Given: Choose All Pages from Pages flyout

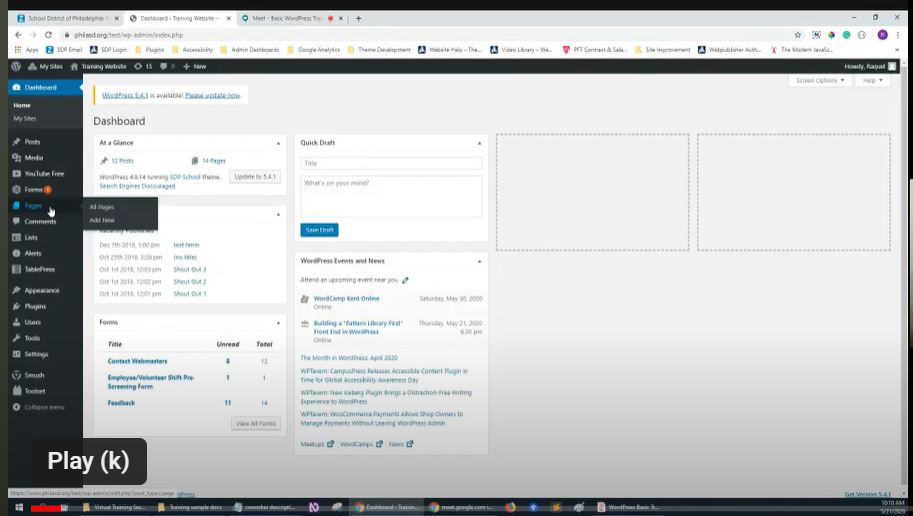Looking at the screenshot, I should coord(102,207).
